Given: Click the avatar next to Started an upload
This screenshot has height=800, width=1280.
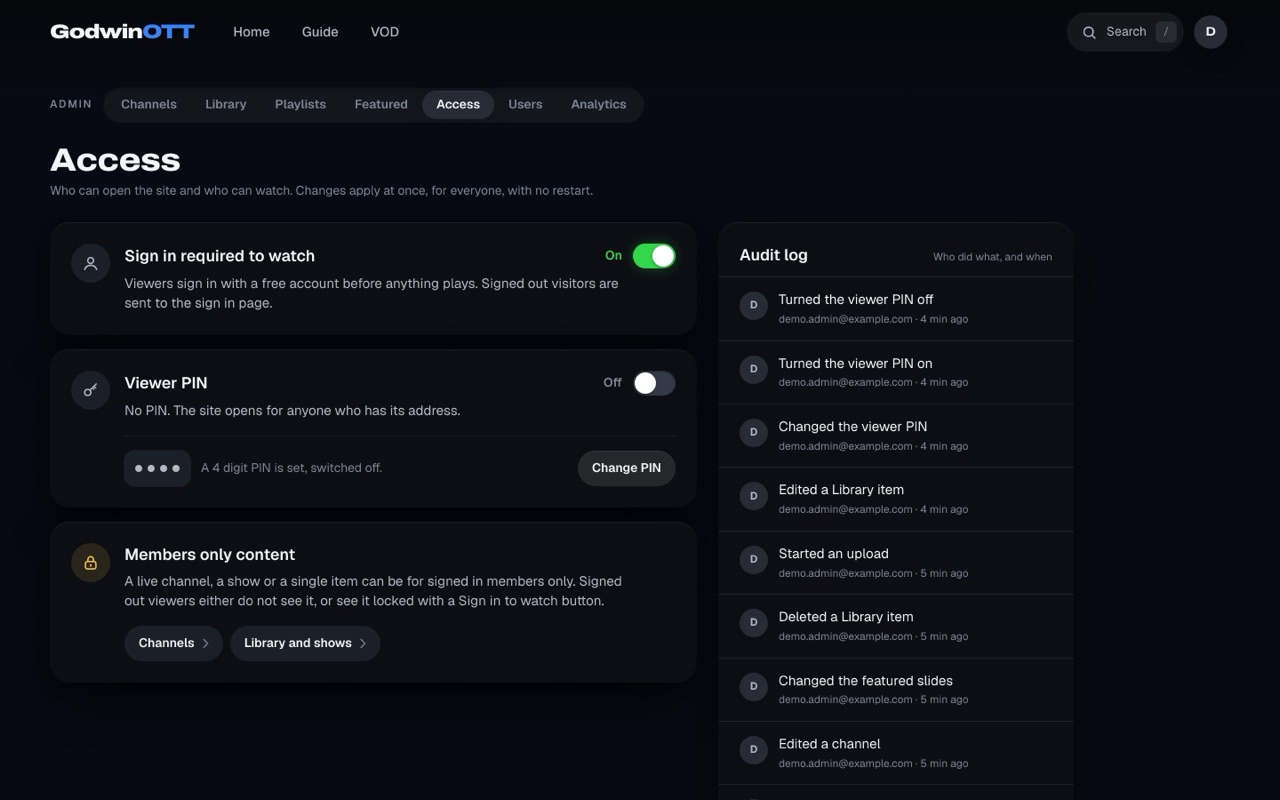Looking at the screenshot, I should click(x=753, y=560).
